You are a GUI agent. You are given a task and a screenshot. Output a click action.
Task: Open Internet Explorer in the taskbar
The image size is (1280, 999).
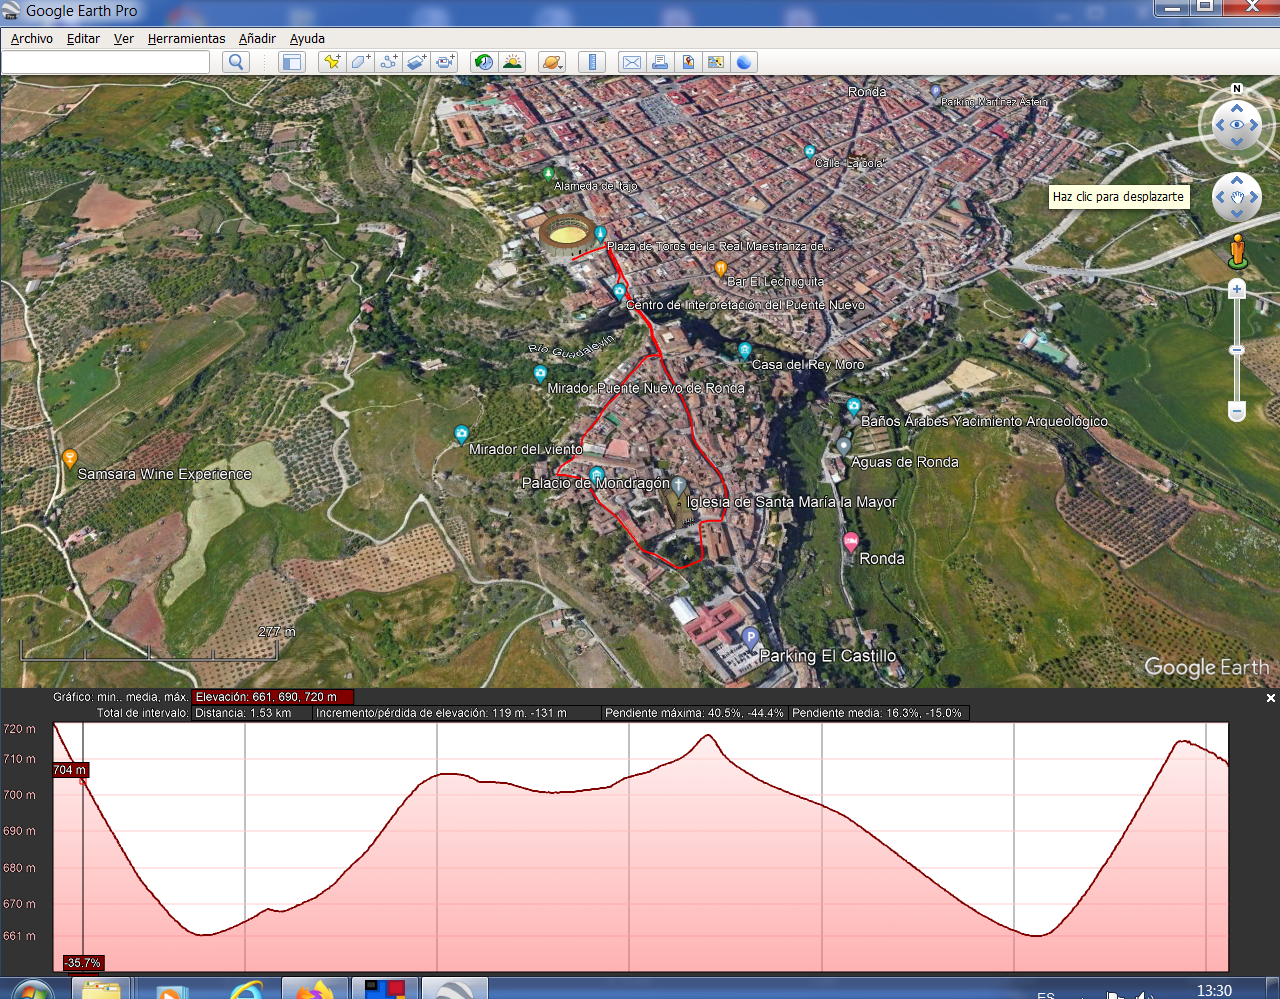point(246,990)
